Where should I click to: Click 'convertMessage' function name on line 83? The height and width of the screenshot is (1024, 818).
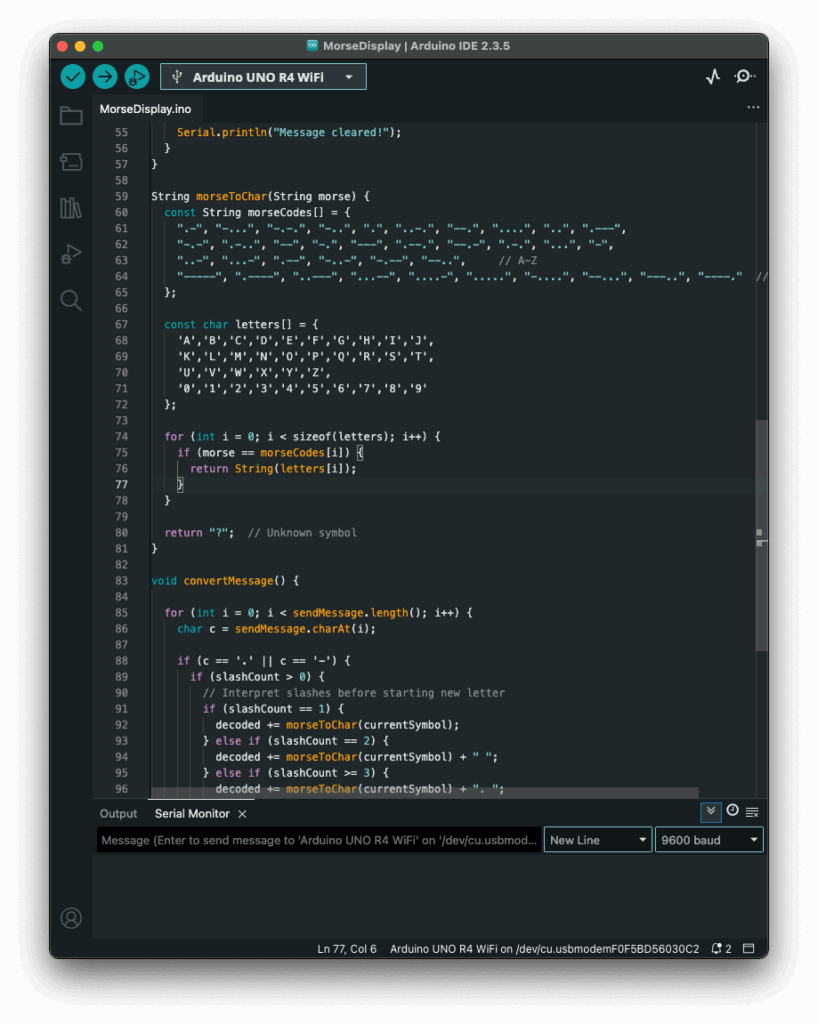(228, 581)
